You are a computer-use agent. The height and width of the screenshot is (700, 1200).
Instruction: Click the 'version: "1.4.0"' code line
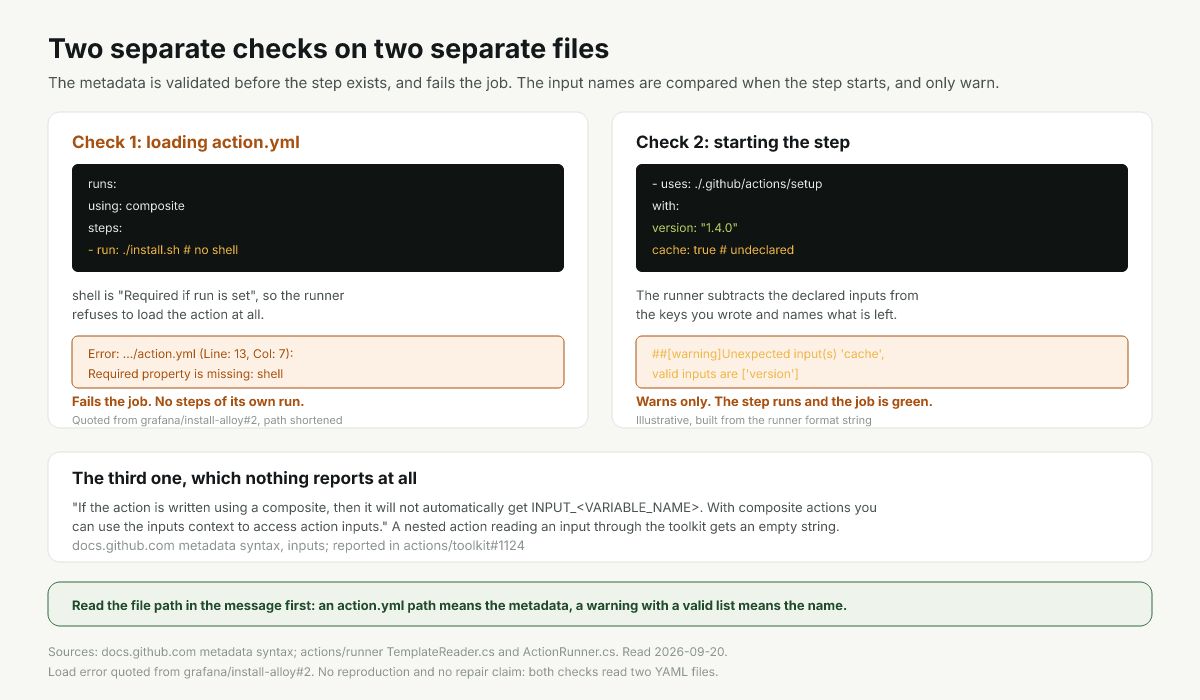tap(695, 228)
